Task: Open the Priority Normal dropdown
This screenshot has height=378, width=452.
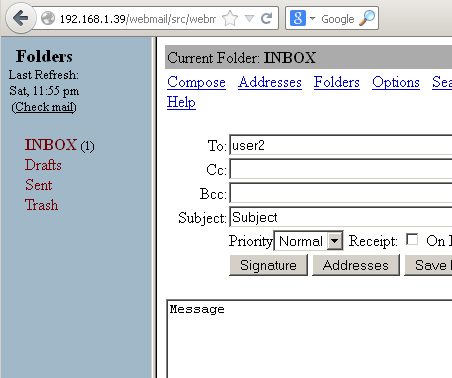Action: pos(308,241)
